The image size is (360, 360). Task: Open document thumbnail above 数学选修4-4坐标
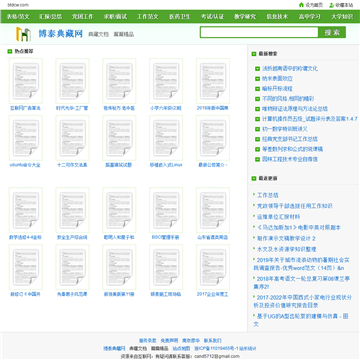pyautogui.click(x=26, y=210)
